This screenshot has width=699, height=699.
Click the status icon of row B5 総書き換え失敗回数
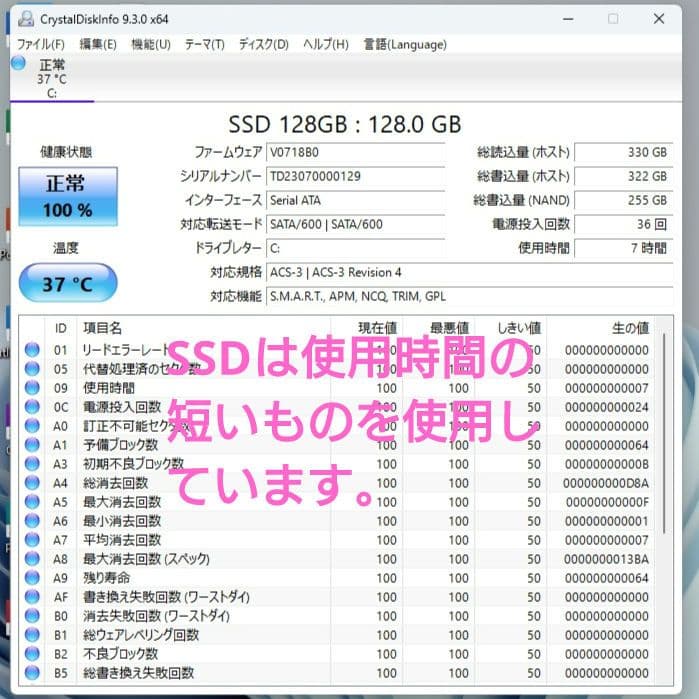pyautogui.click(x=32, y=673)
